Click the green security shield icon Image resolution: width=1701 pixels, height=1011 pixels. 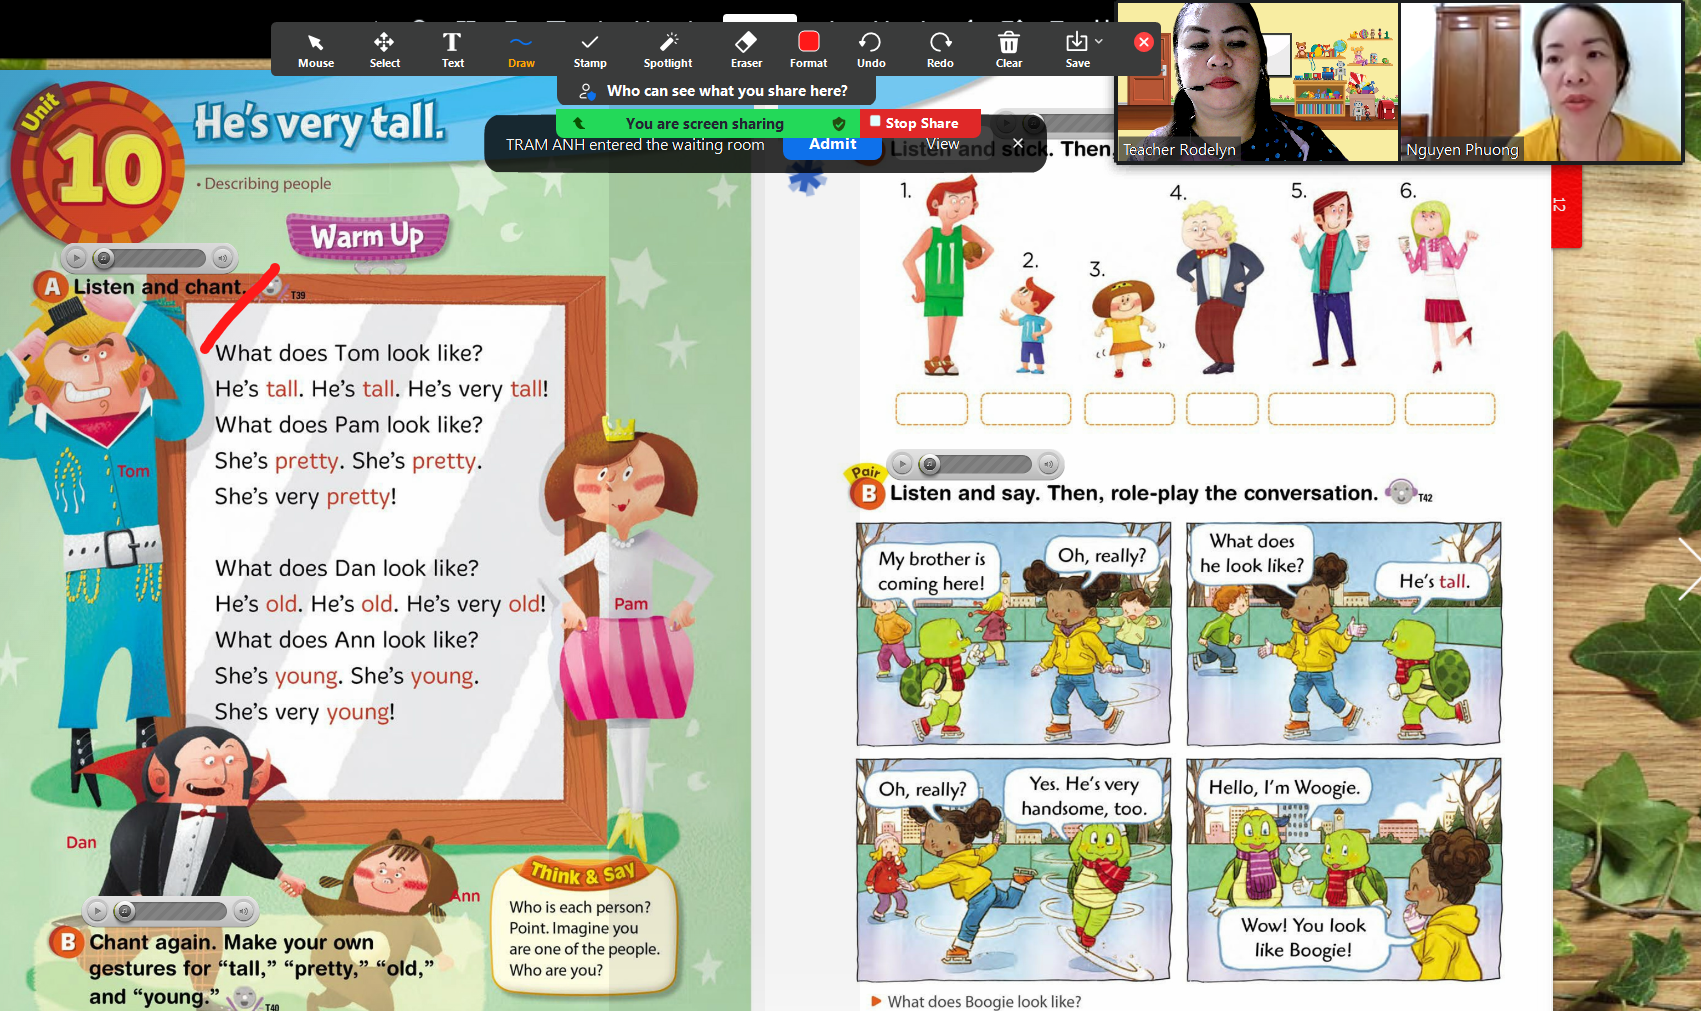(839, 124)
